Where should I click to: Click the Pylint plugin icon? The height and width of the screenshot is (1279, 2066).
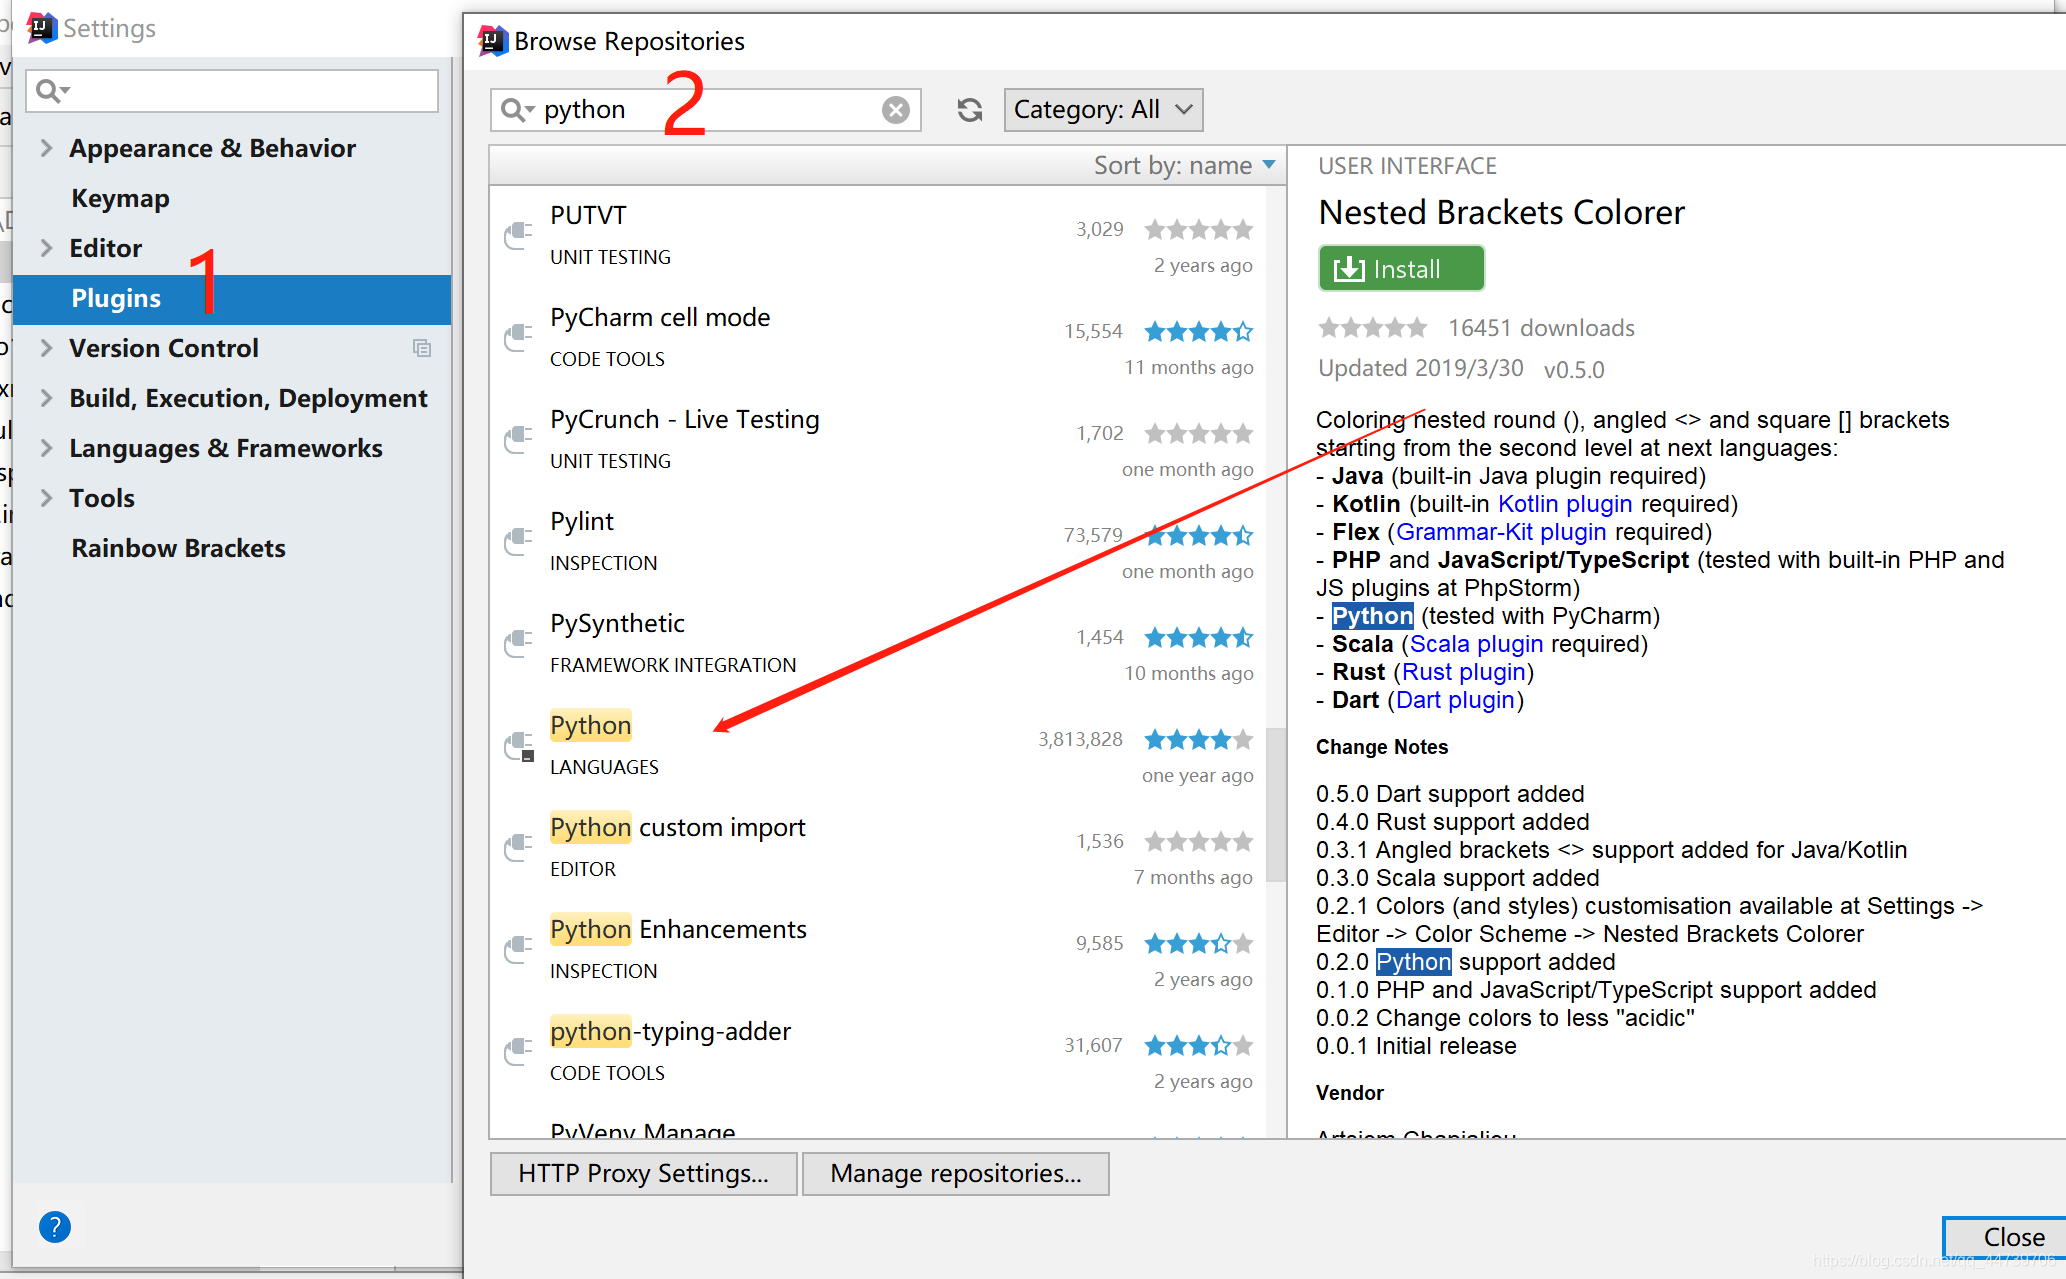[518, 541]
